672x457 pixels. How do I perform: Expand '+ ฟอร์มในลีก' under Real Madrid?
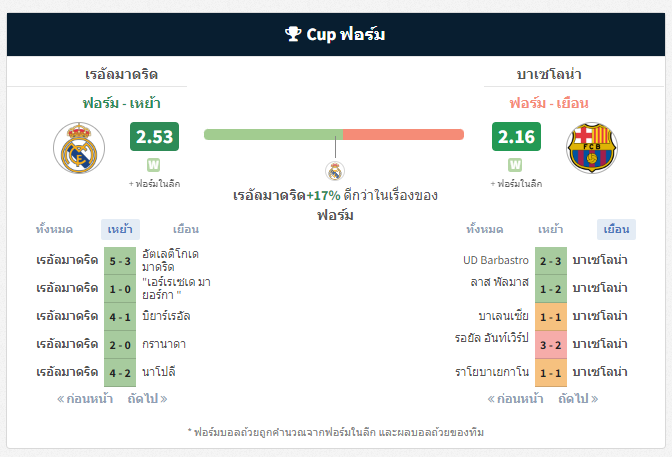(154, 183)
